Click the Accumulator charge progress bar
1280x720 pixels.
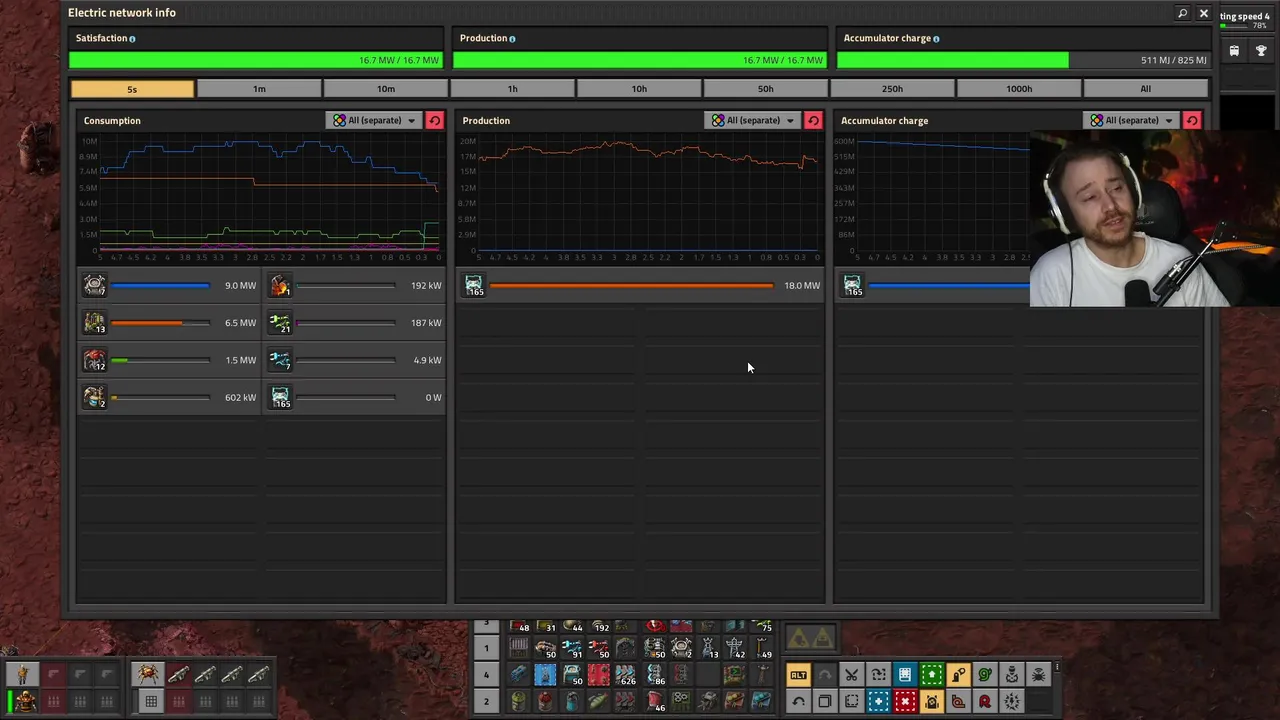[1022, 60]
